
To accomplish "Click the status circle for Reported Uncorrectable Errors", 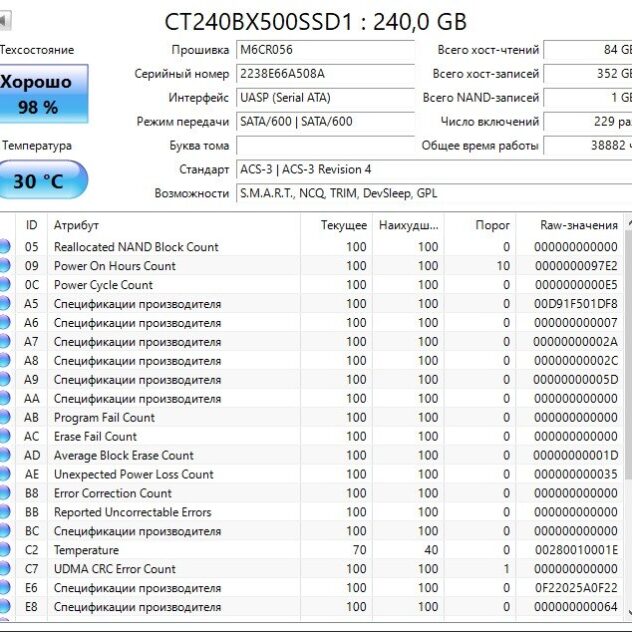I will click(x=4, y=511).
